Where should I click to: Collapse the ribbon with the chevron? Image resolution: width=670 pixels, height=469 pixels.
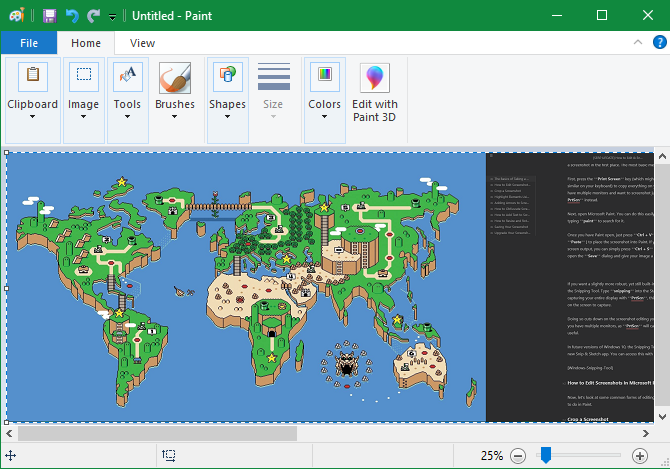638,42
